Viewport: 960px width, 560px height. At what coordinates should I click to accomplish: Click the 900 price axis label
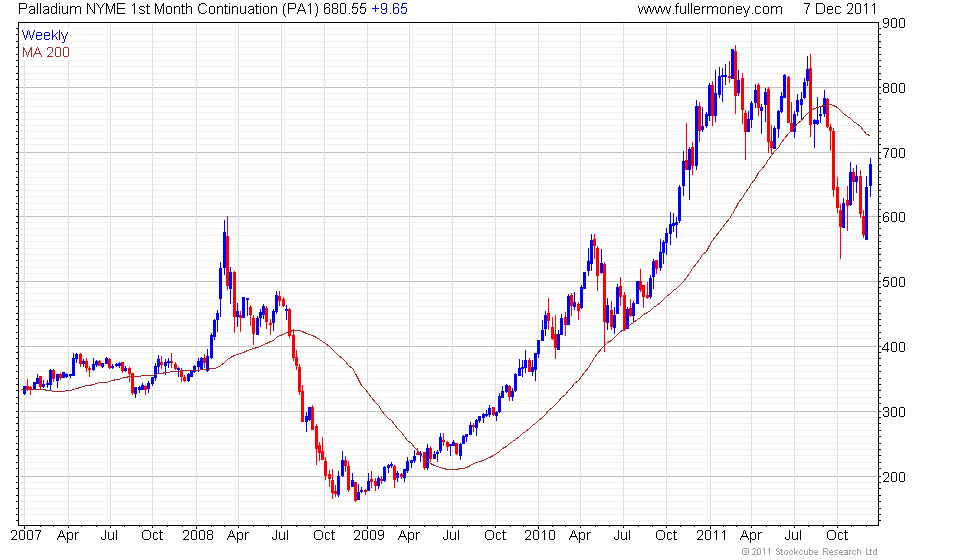[894, 23]
